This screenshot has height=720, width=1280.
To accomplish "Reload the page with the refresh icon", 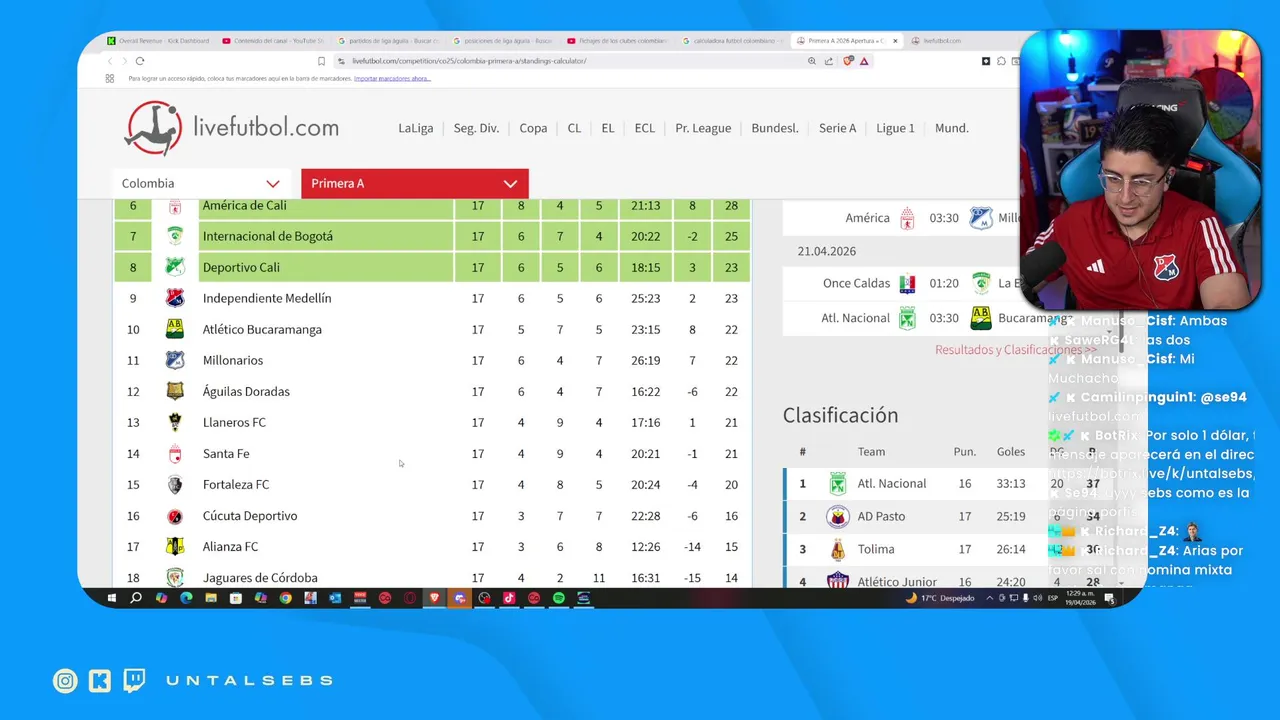I will [140, 61].
